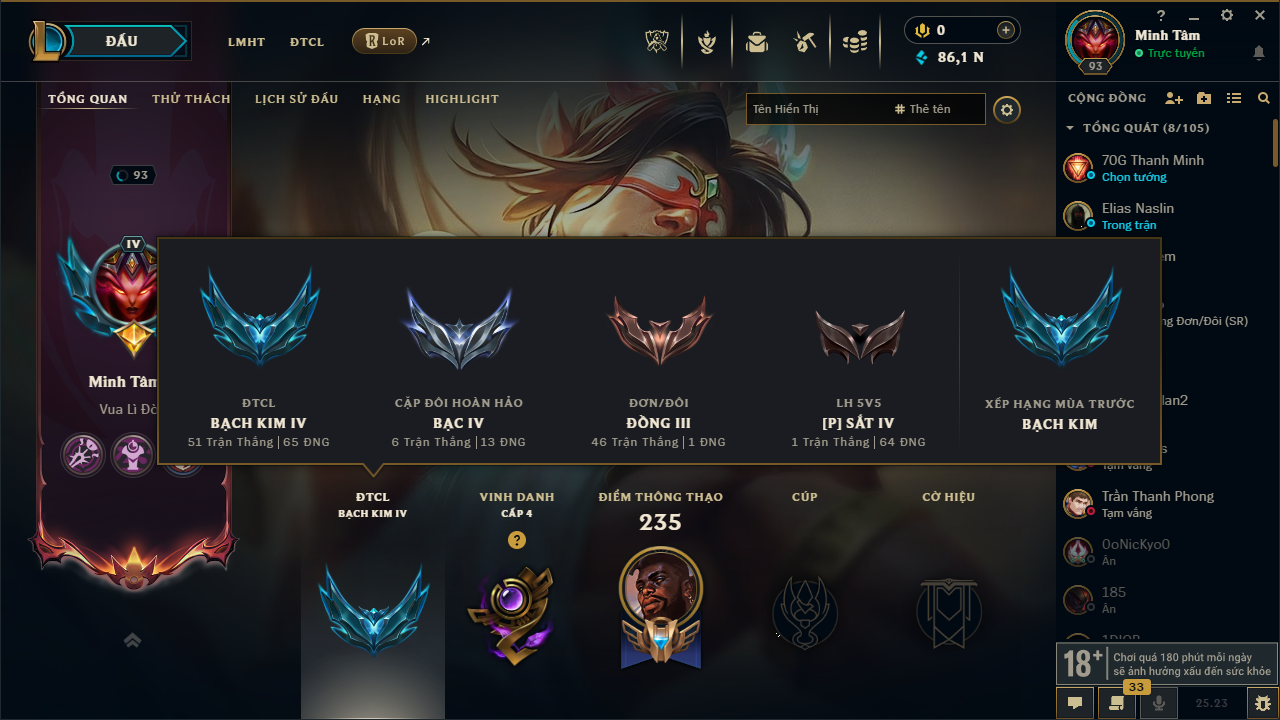Open the Store coins icon
Viewport: 1280px width, 720px height.
click(x=855, y=42)
